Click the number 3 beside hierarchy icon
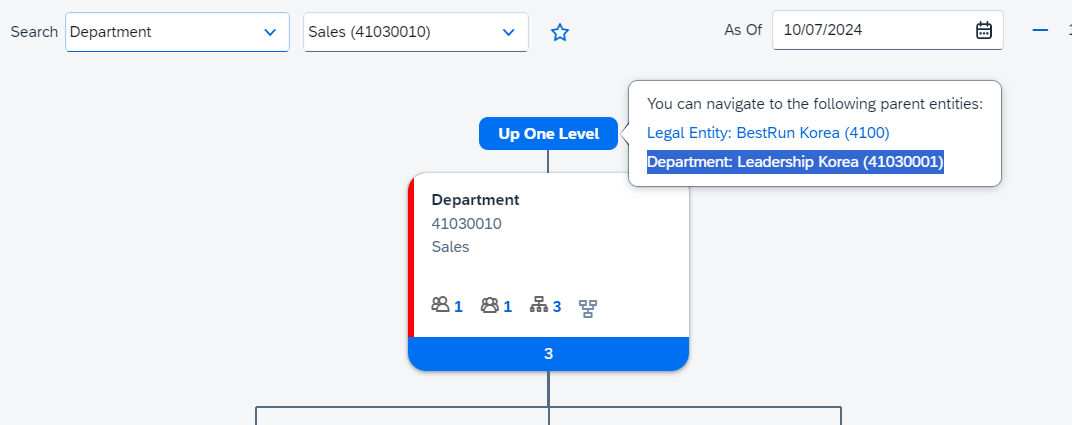This screenshot has width=1072, height=425. [557, 307]
